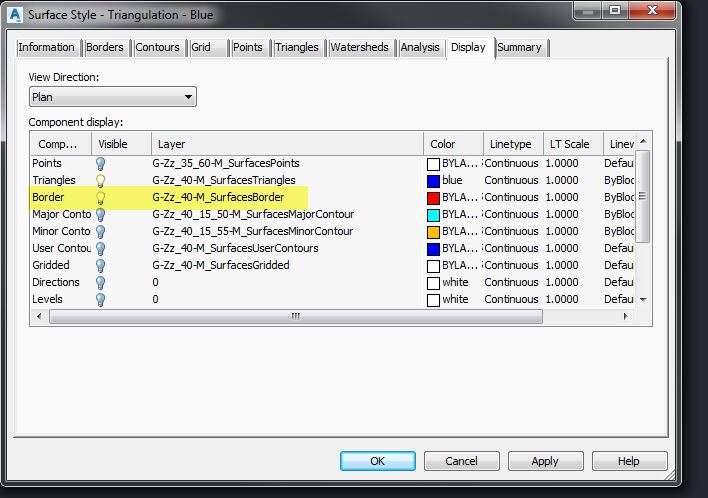Click the Comp... column header
The height and width of the screenshot is (498, 708).
[x=61, y=144]
